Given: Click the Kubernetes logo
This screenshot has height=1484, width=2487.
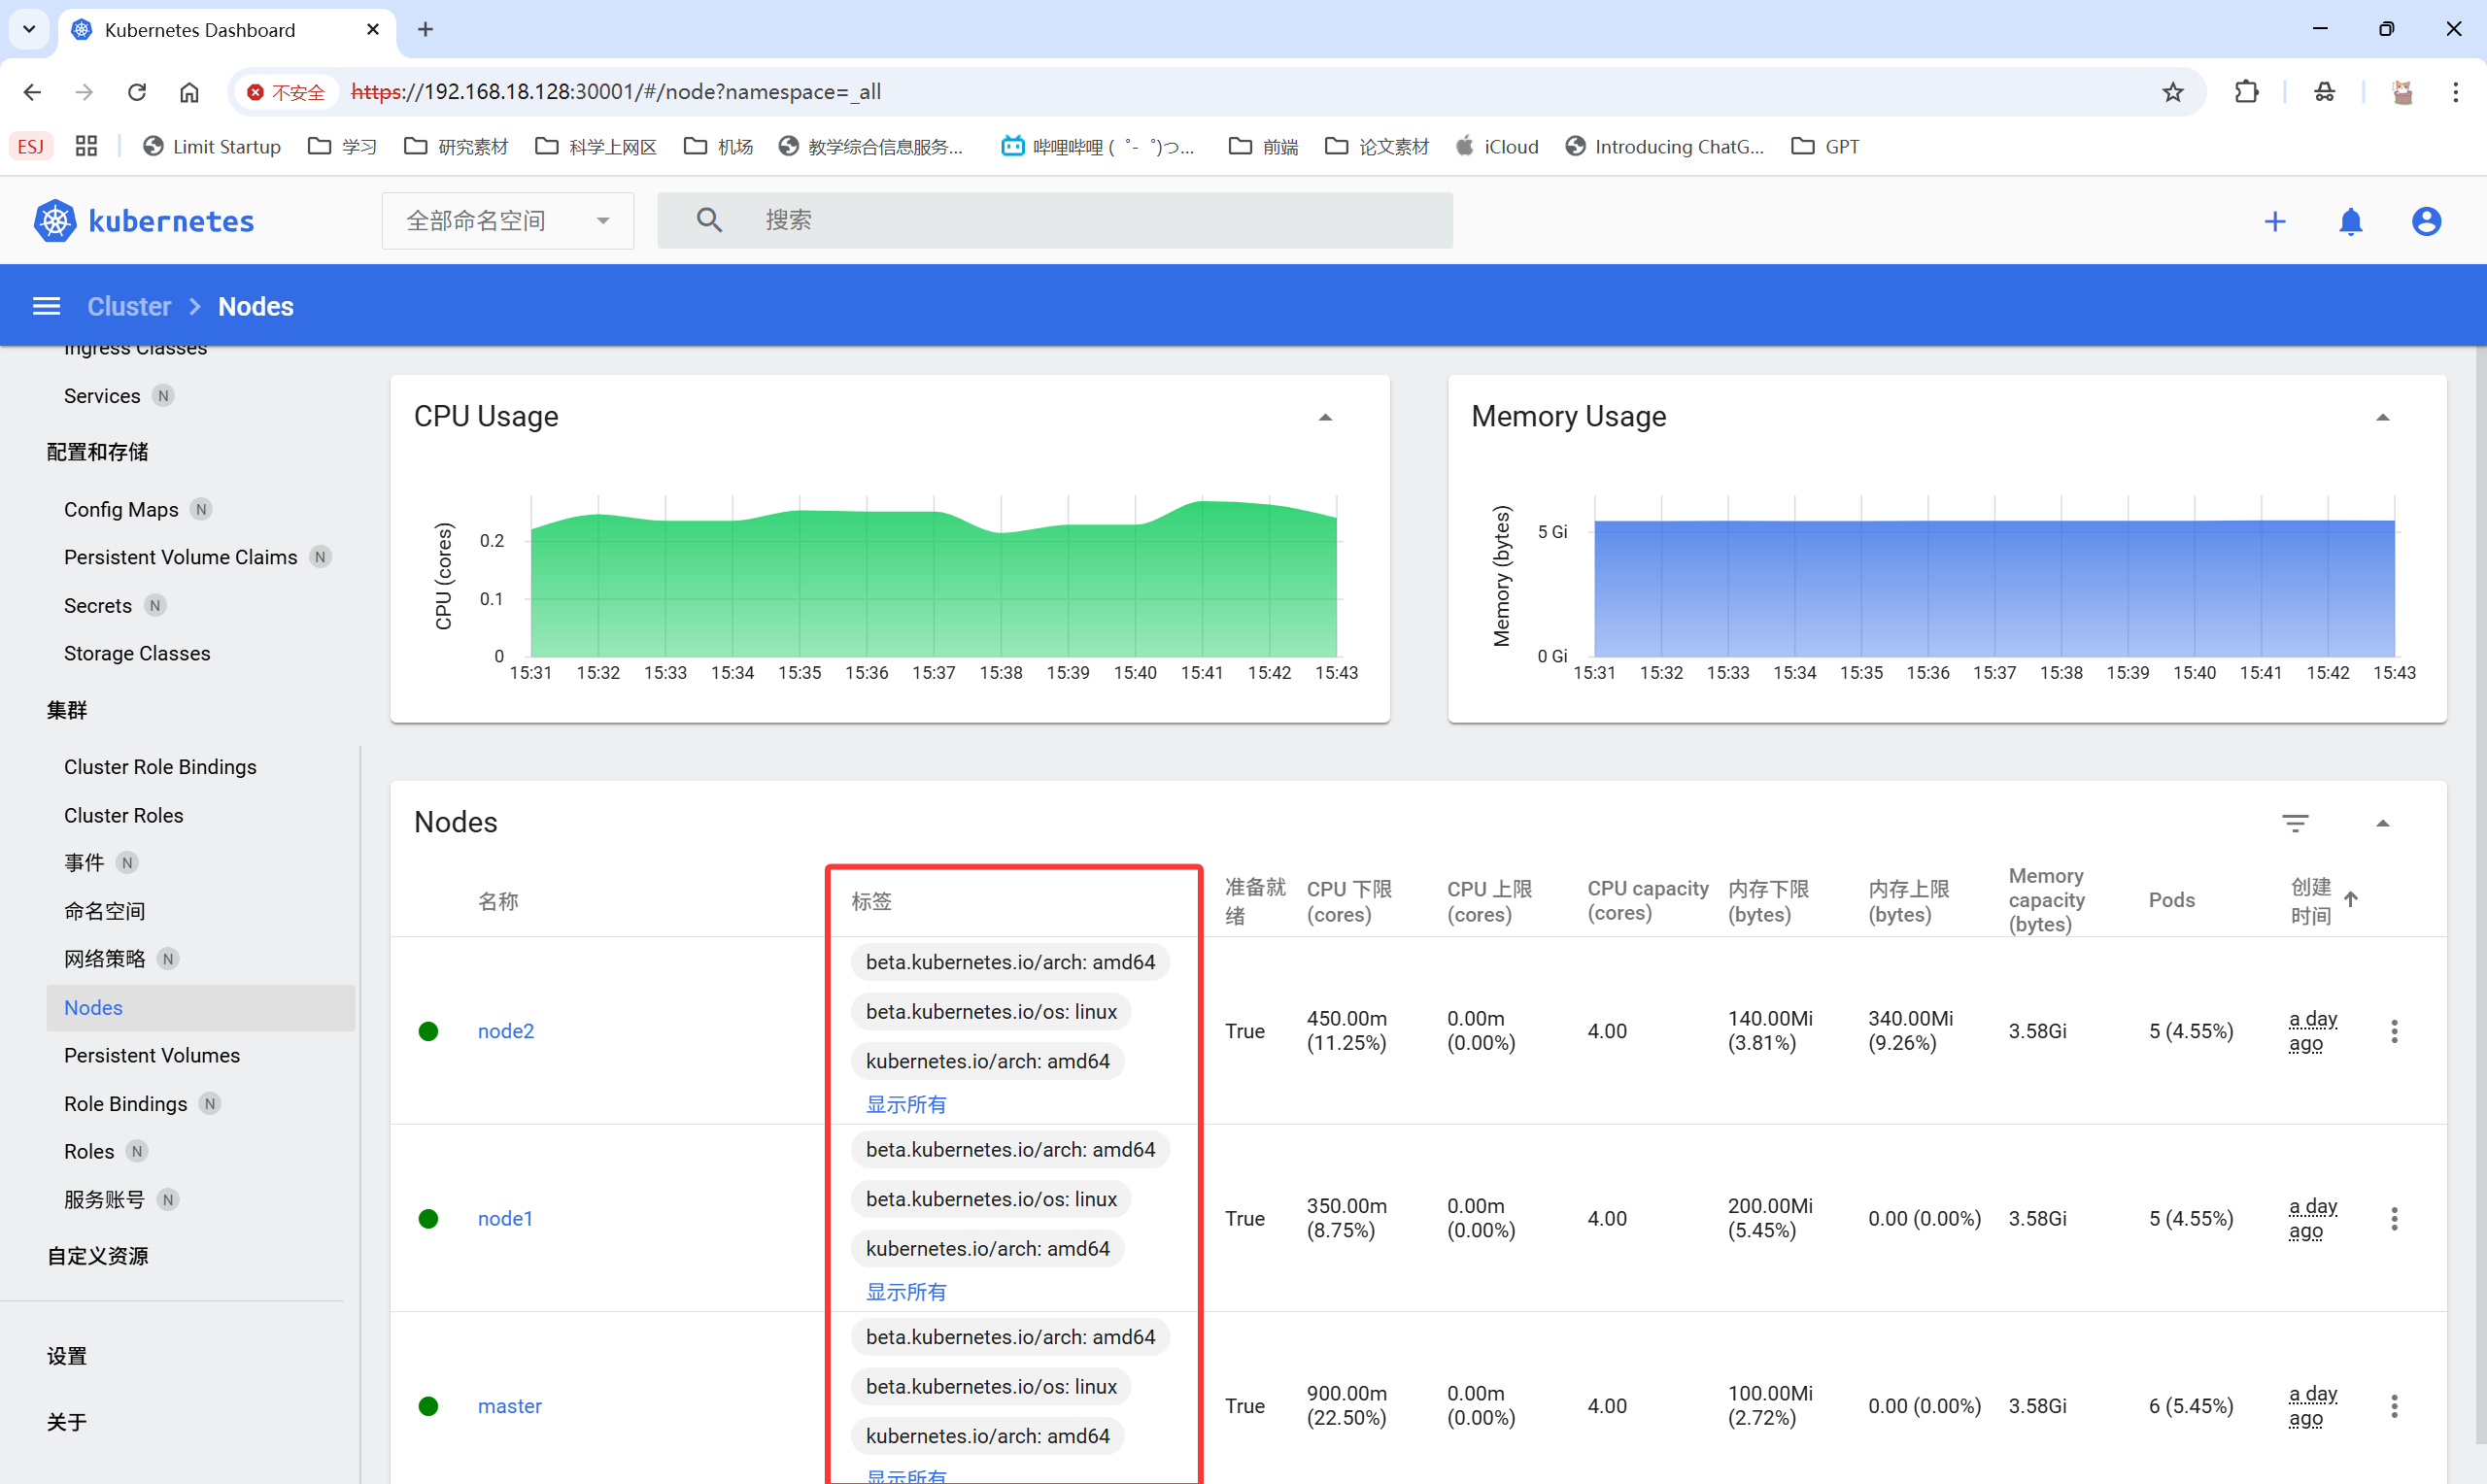Looking at the screenshot, I should [55, 221].
